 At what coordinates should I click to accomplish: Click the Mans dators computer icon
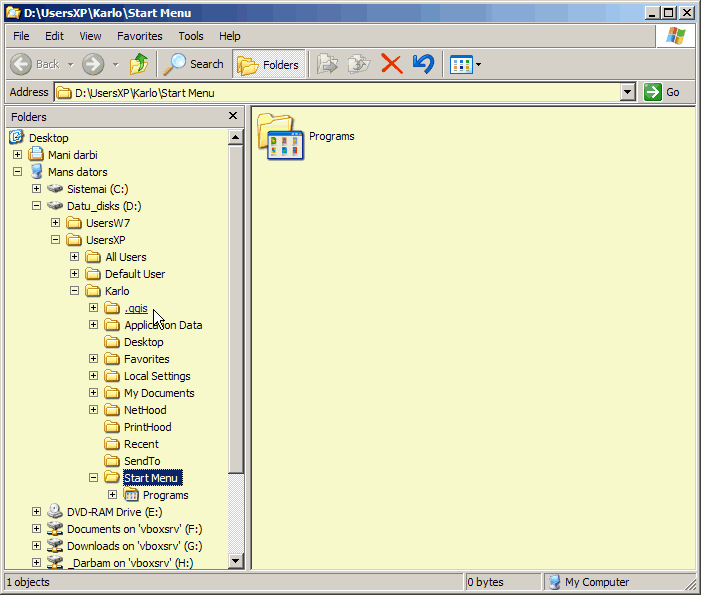pyautogui.click(x=37, y=172)
